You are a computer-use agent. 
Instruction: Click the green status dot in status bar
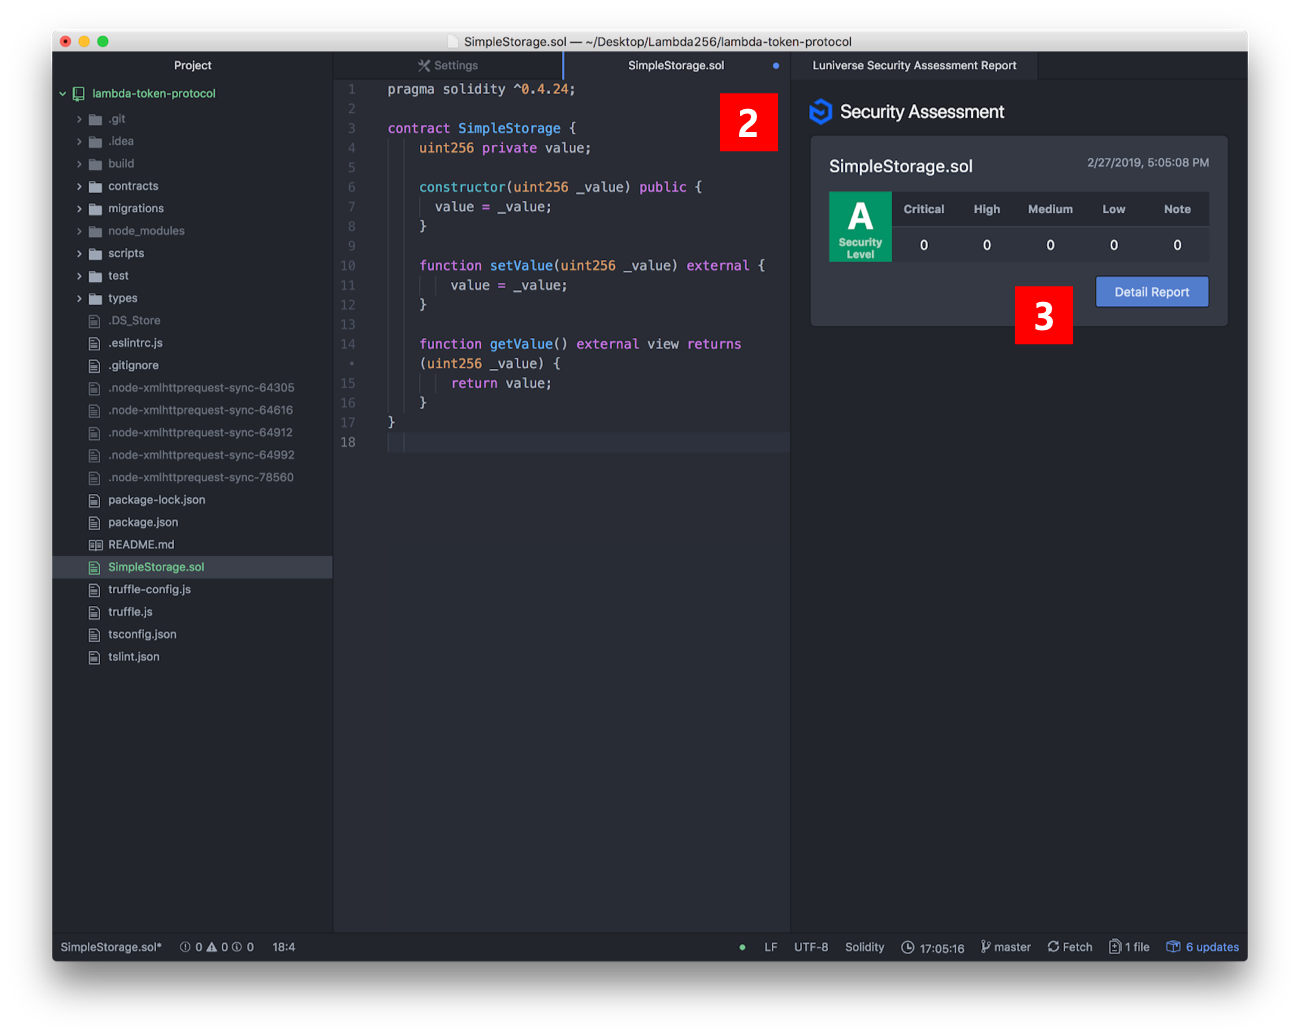[x=742, y=947]
